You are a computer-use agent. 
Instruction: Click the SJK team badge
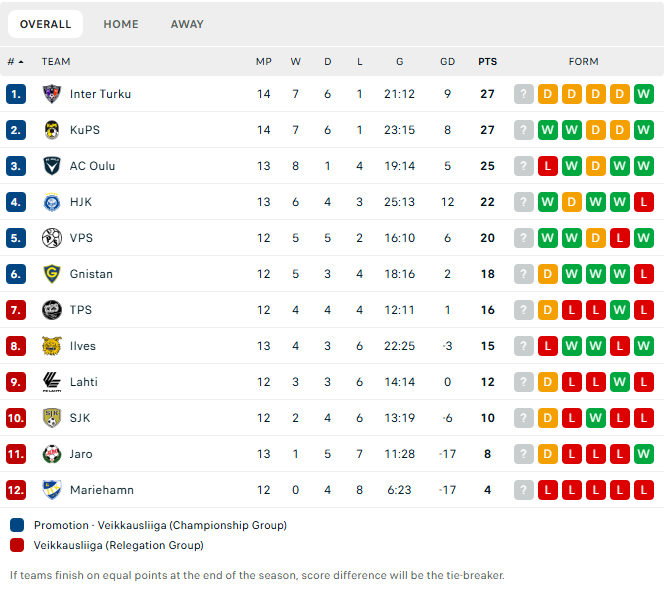[52, 418]
